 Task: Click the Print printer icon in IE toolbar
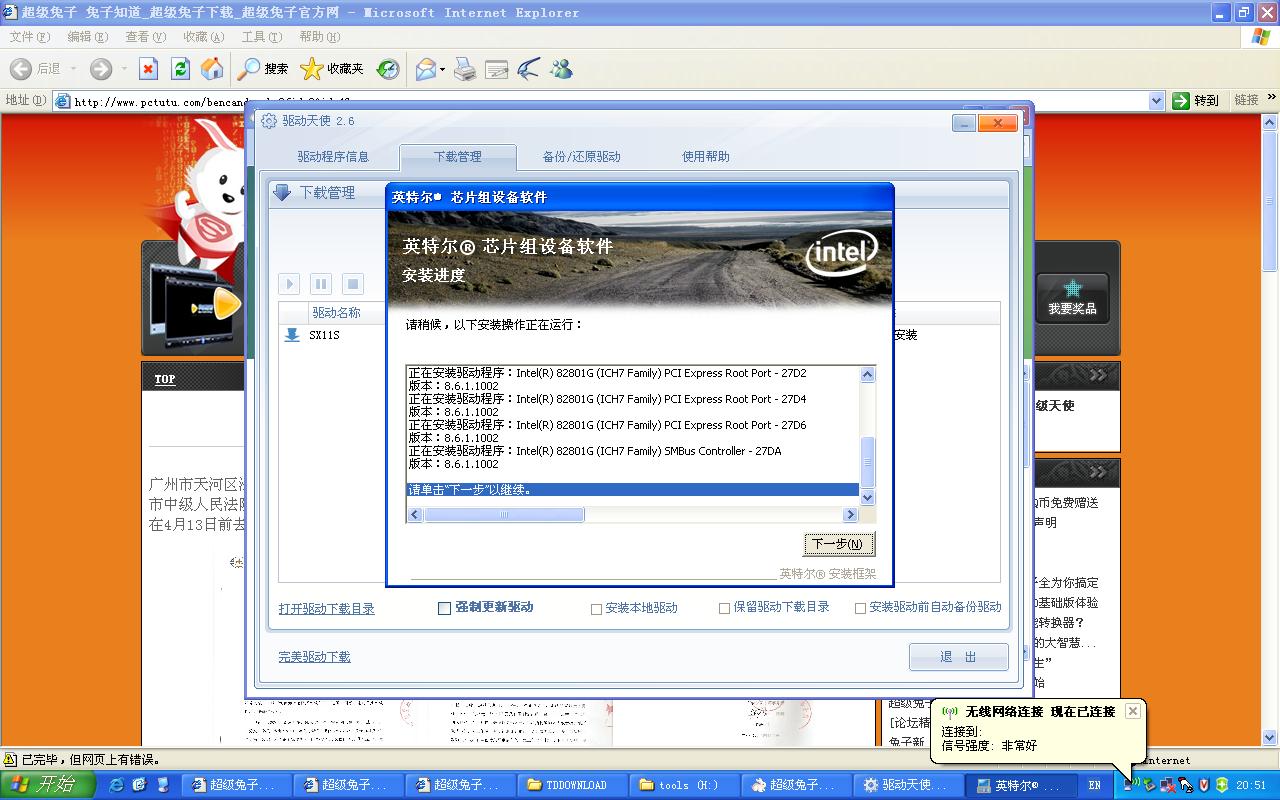coord(464,69)
